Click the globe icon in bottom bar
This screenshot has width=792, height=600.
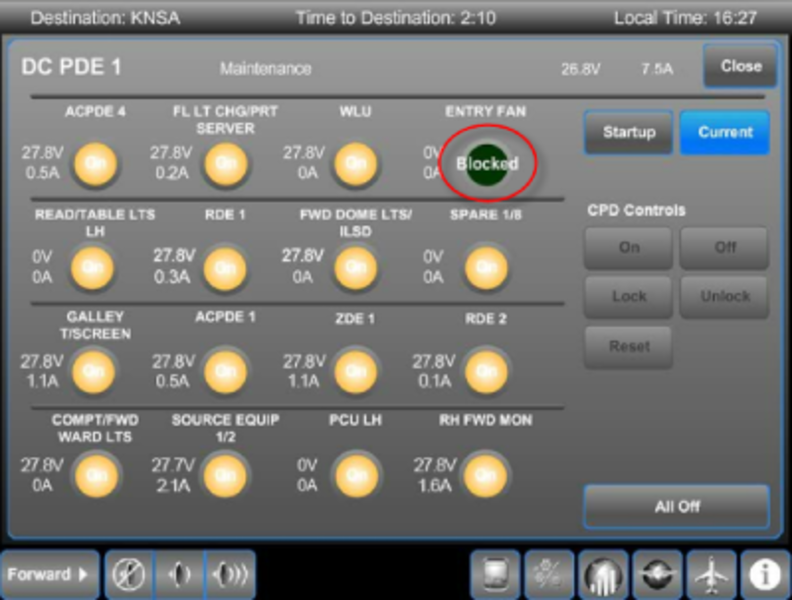point(658,575)
